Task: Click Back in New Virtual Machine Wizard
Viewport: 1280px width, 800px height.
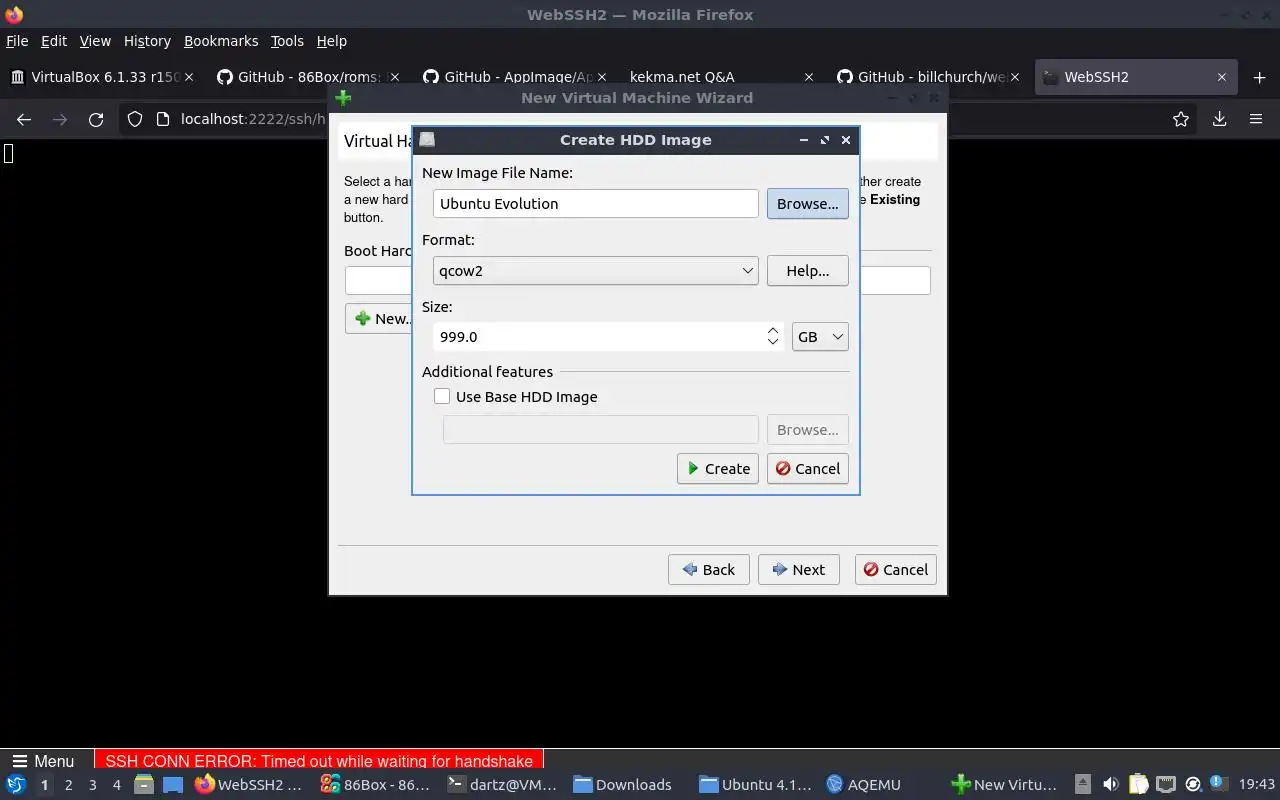Action: point(708,569)
